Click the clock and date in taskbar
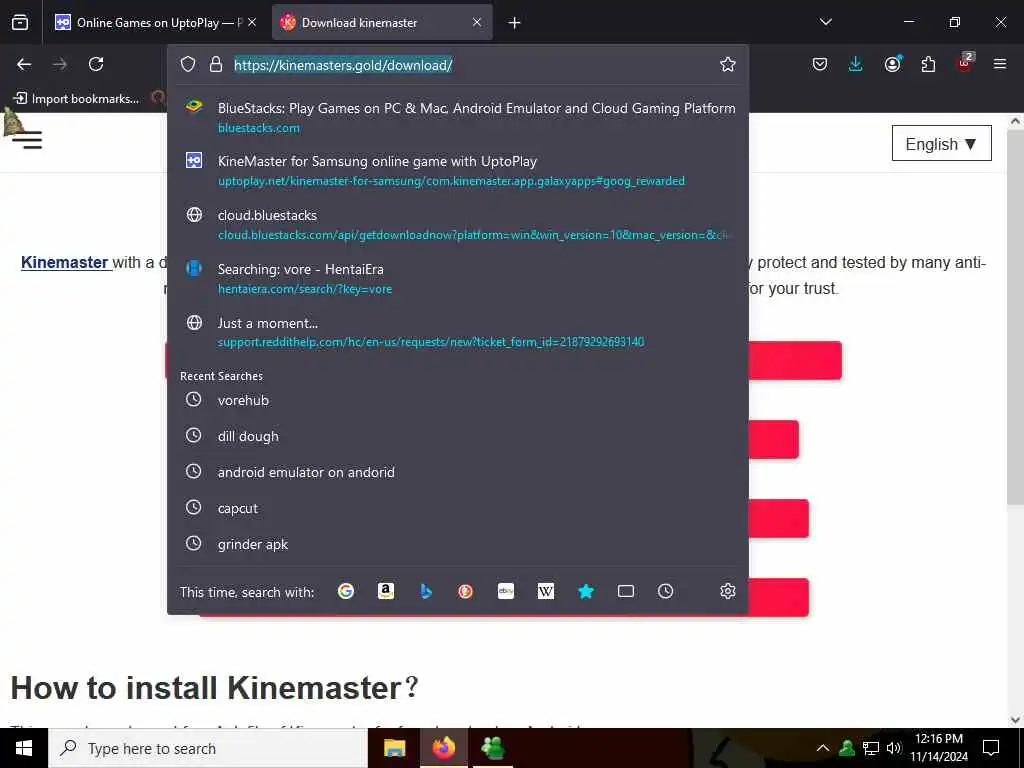Screen dimensions: 1024x768 (x=939, y=748)
